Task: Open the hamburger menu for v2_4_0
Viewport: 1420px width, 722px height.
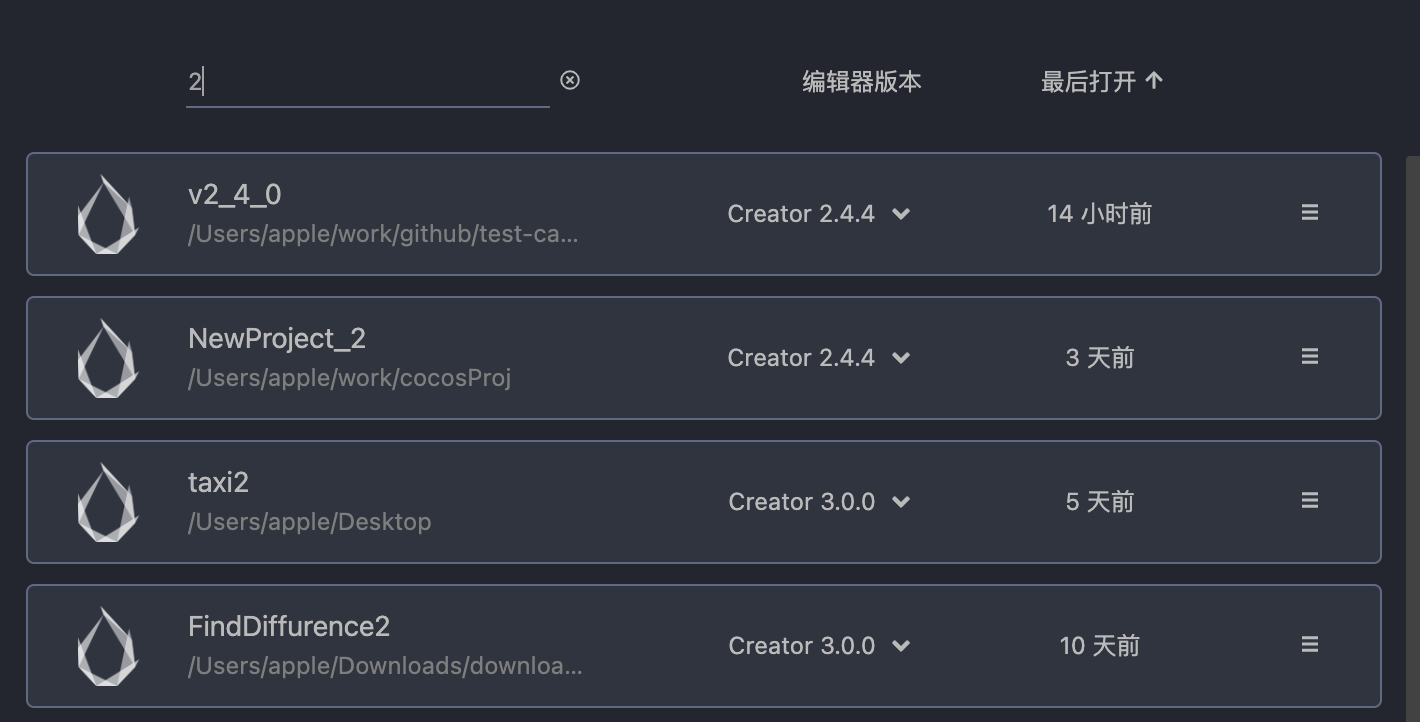Action: [x=1310, y=213]
